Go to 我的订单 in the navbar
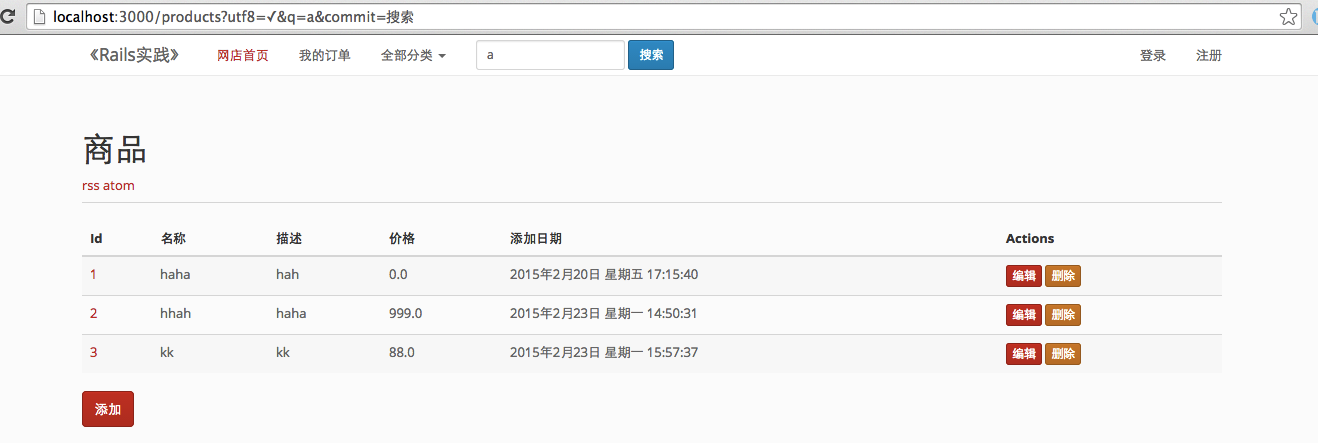Screen dimensions: 1318x443 coord(325,56)
